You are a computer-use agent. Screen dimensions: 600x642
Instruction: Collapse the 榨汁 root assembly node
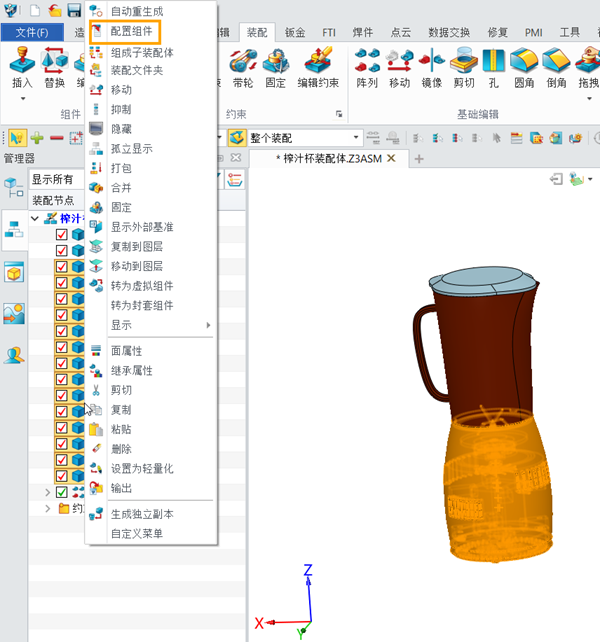click(35, 219)
